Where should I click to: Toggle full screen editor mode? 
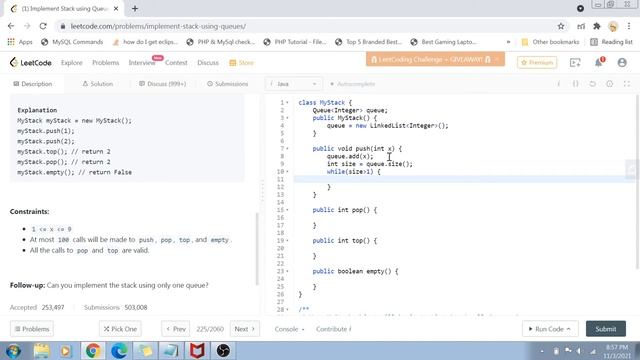click(x=627, y=84)
